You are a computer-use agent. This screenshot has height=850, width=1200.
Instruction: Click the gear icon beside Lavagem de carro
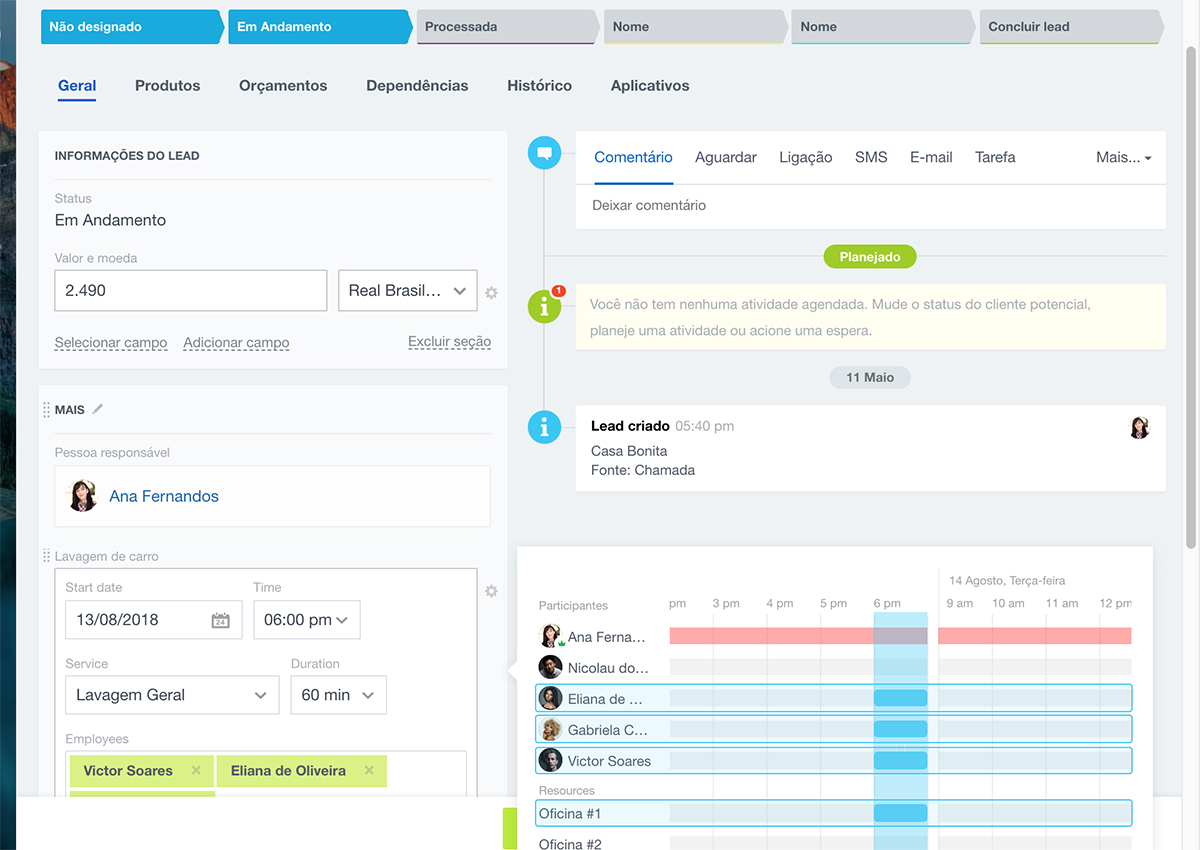(491, 591)
